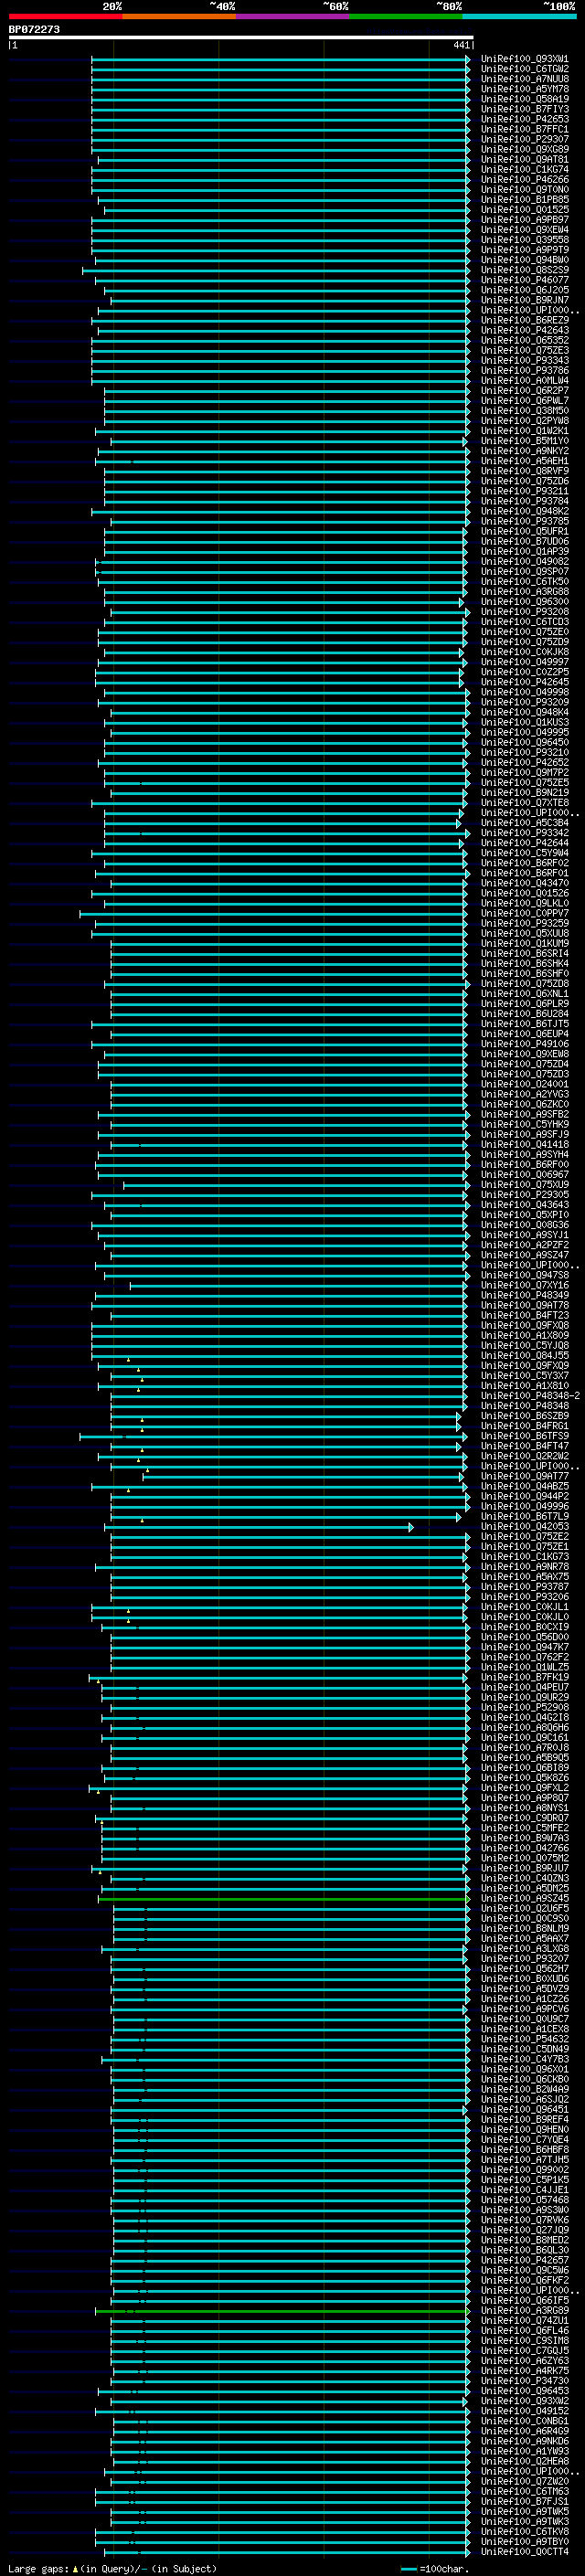Click the UniRef100_A9SZ45 label
585x2576 pixels.
click(x=525, y=1899)
